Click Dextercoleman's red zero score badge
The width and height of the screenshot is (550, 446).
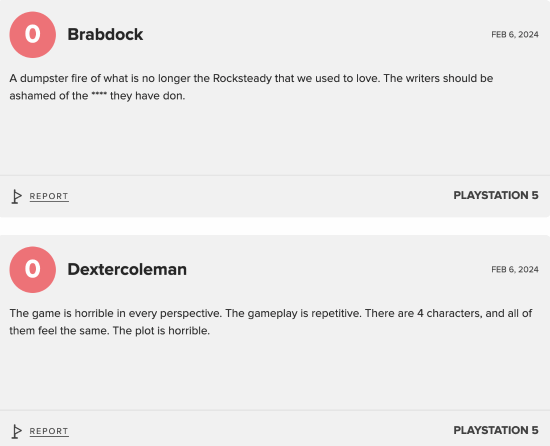(33, 270)
